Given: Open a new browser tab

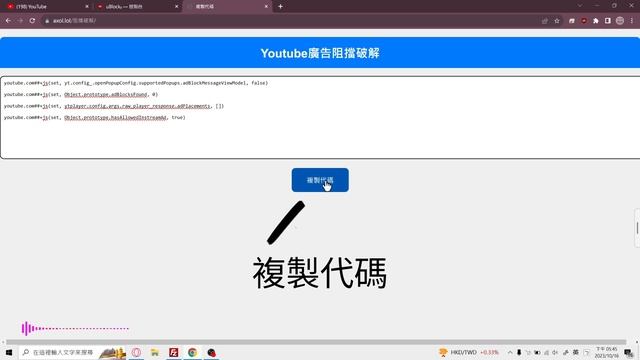Looking at the screenshot, I should tap(280, 7).
